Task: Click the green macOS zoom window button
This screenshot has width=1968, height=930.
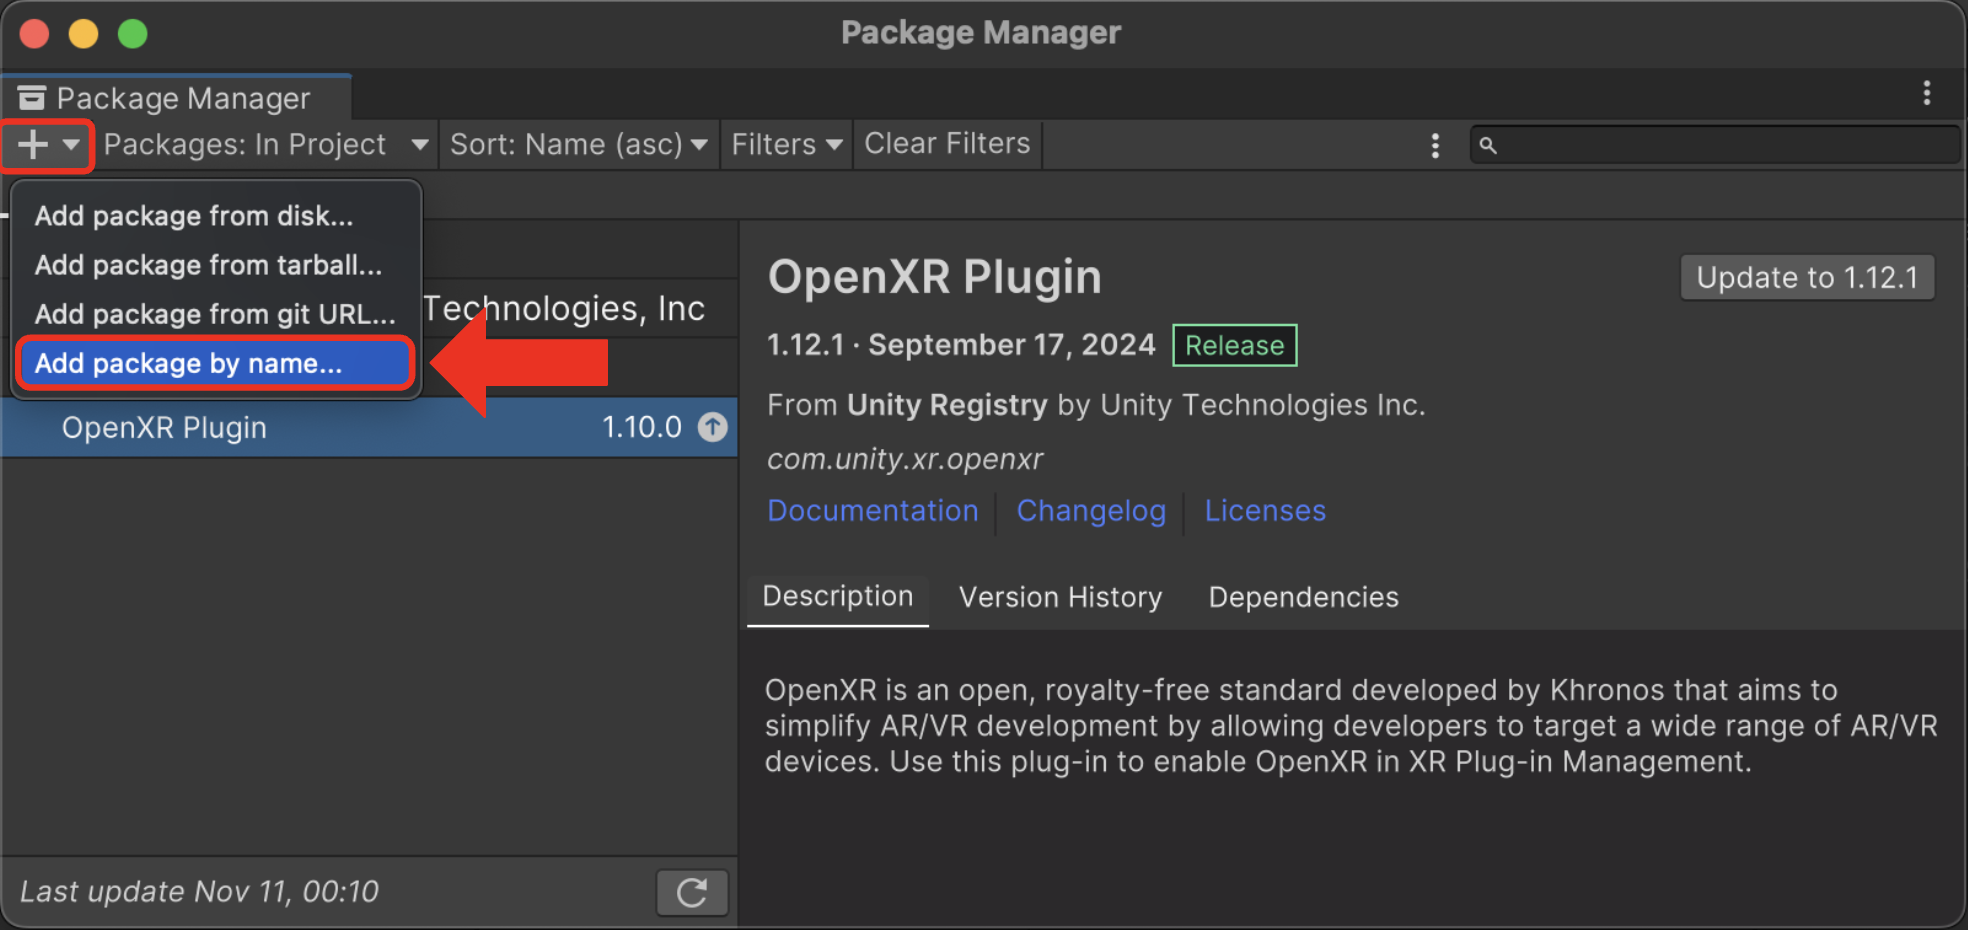Action: tap(132, 34)
